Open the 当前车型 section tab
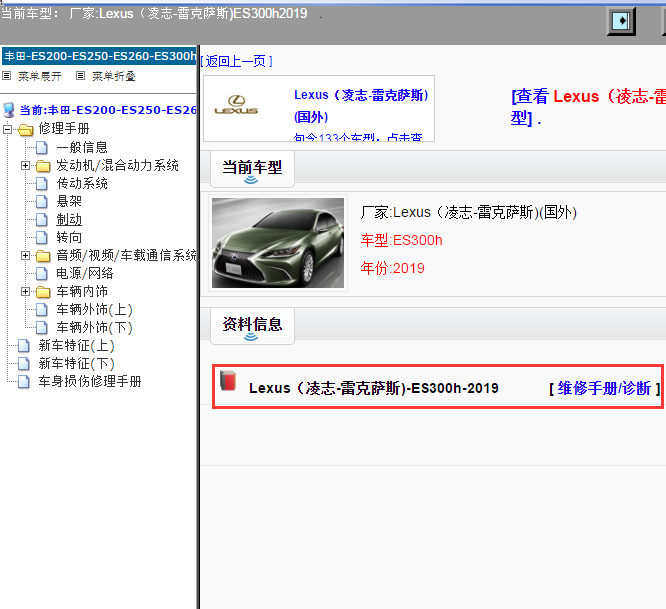Viewport: 666px width, 609px height. pyautogui.click(x=252, y=169)
